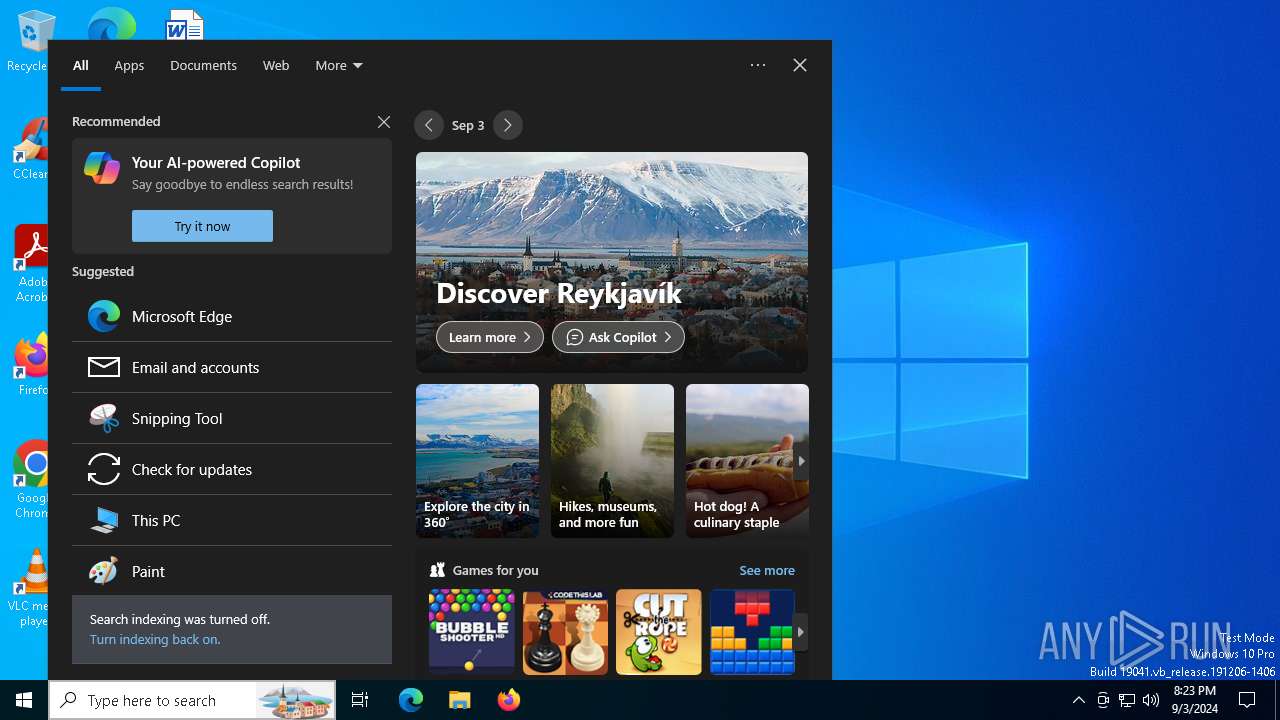1280x720 pixels.
Task: Launch the Snipping Tool
Action: [232, 418]
